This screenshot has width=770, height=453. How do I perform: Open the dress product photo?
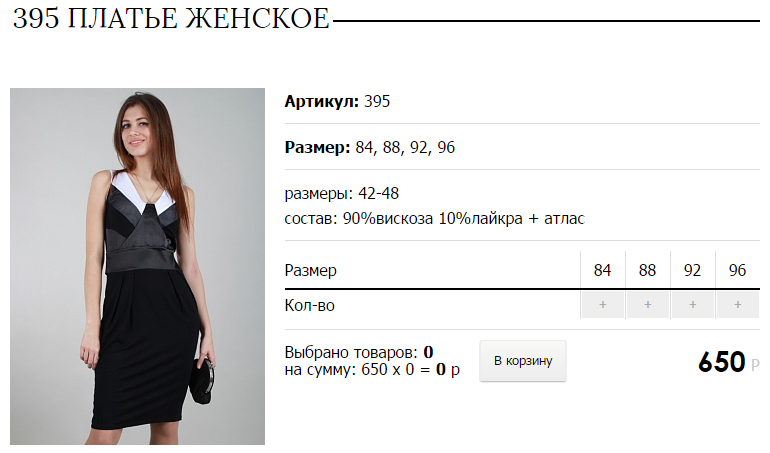(138, 266)
